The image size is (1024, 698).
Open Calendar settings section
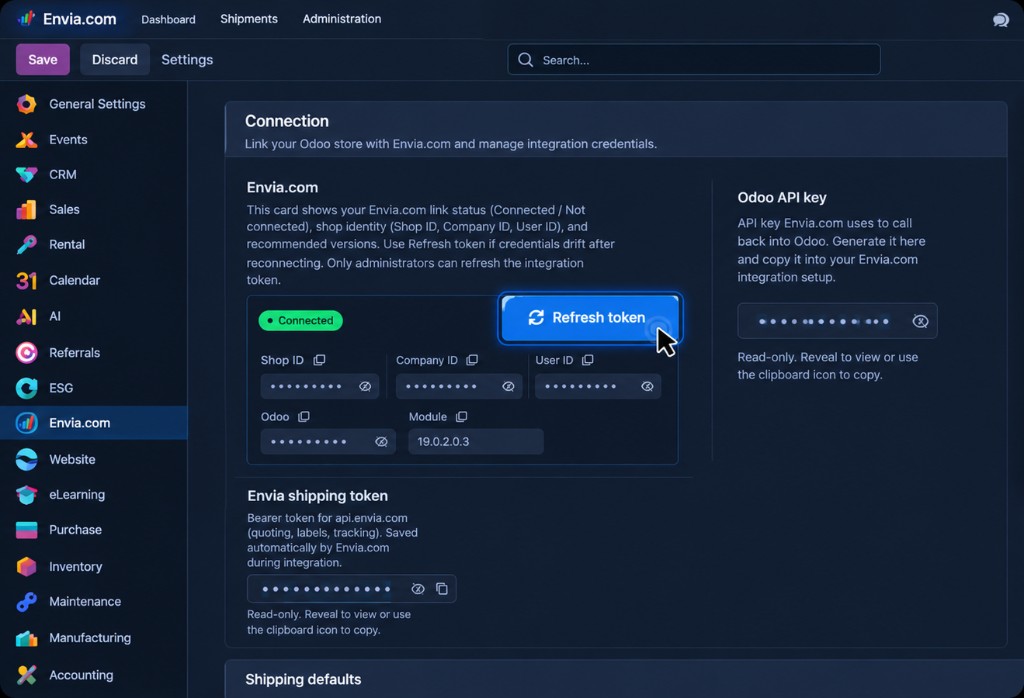point(93,280)
